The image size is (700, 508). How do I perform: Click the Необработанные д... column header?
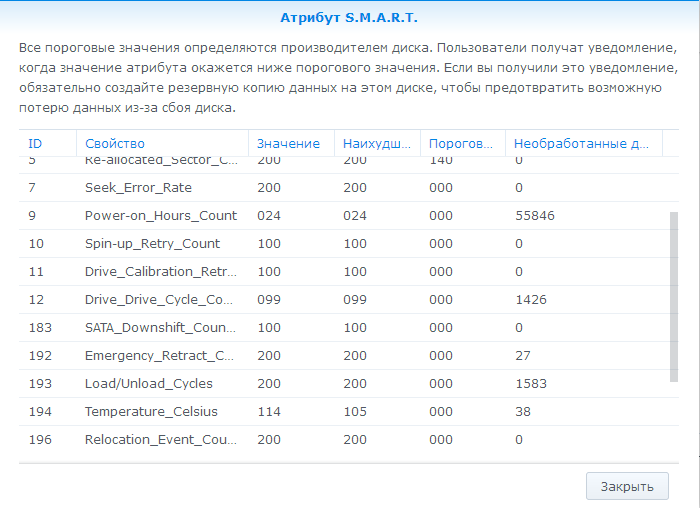(x=582, y=144)
